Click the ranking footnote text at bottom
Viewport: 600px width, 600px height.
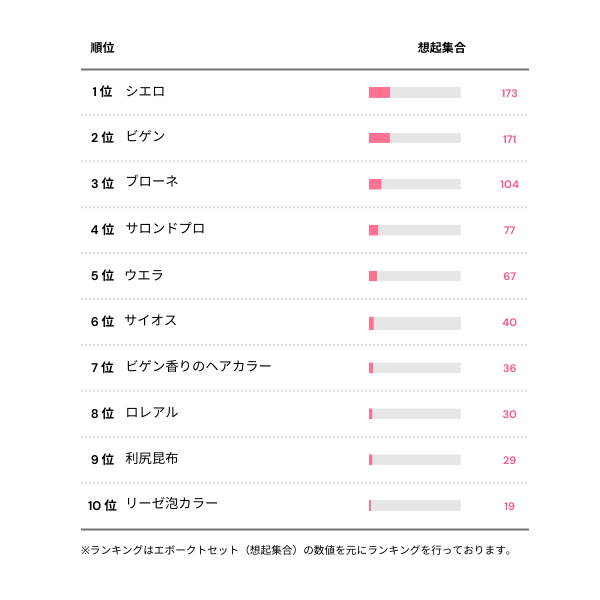click(x=296, y=550)
